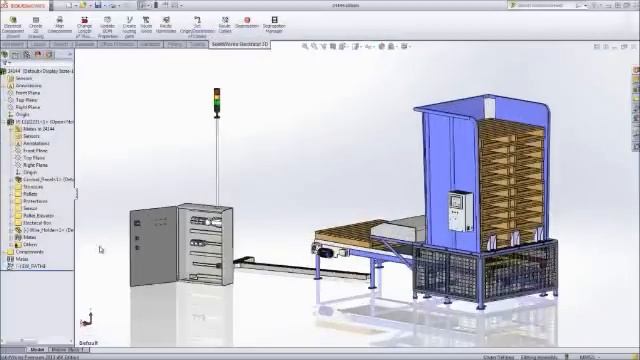This screenshot has width=640, height=360.
Task: Expand the Protections folder
Action: (x=11, y=201)
